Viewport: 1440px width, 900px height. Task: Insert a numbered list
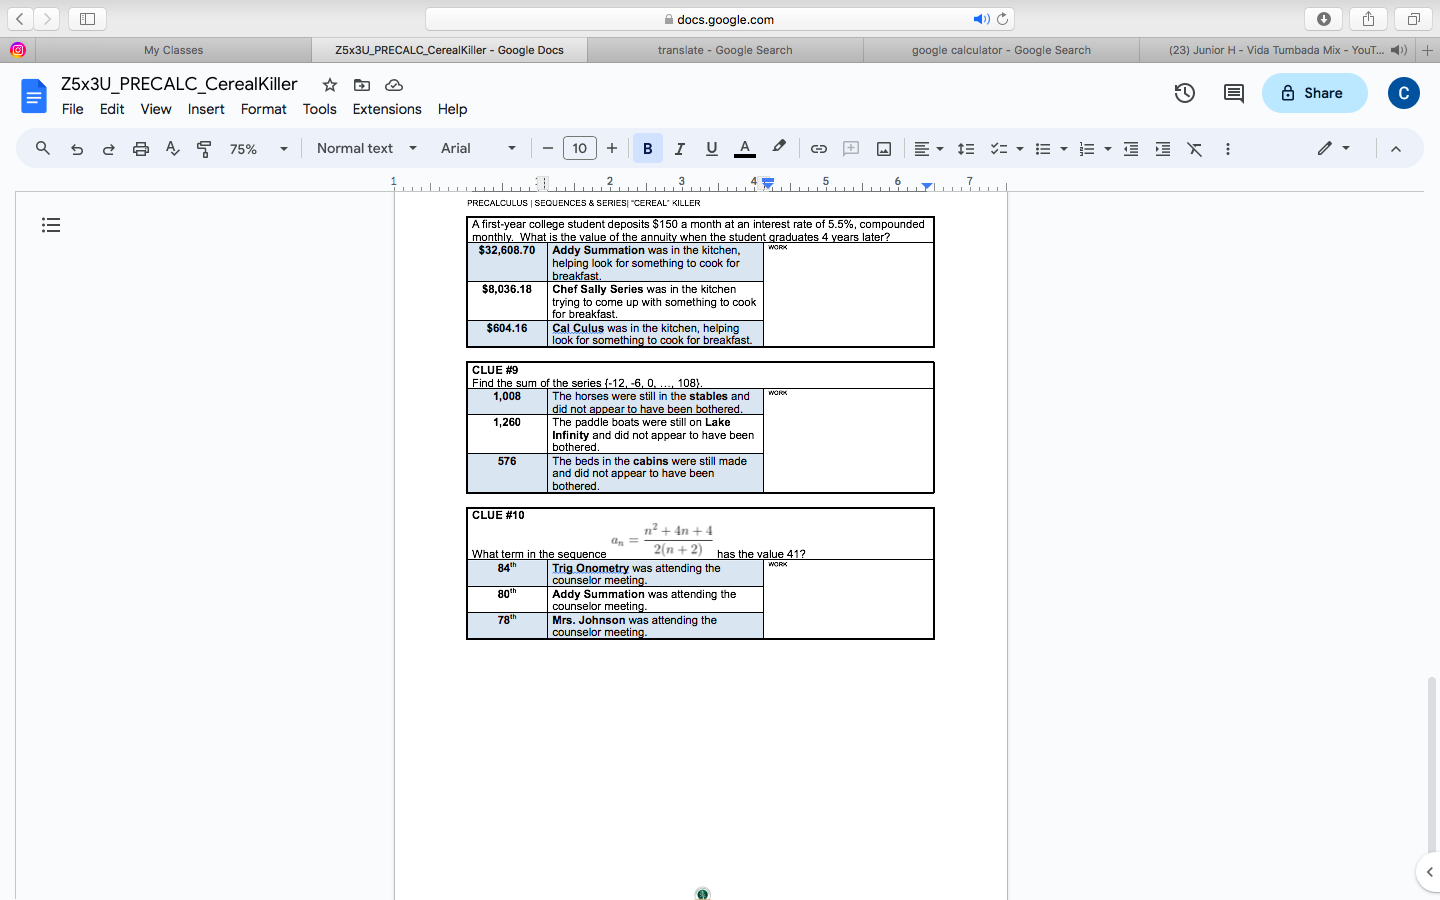[1087, 149]
